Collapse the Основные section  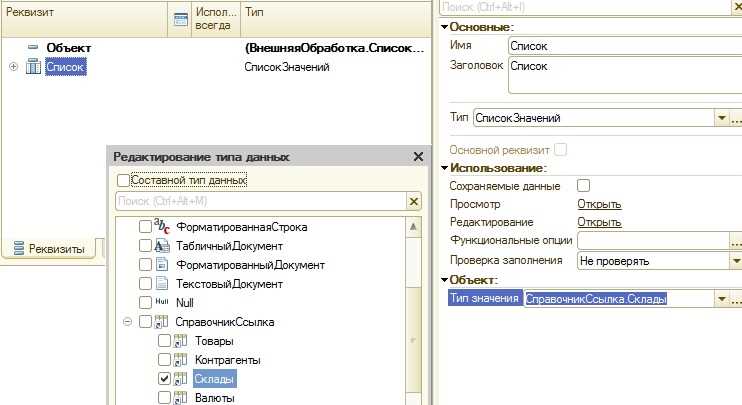444,27
